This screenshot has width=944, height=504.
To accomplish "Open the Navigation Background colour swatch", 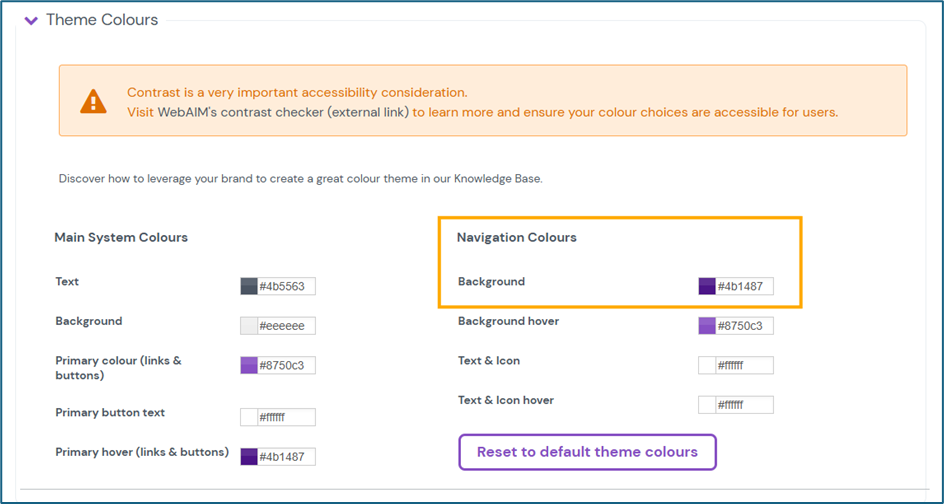I will (707, 287).
